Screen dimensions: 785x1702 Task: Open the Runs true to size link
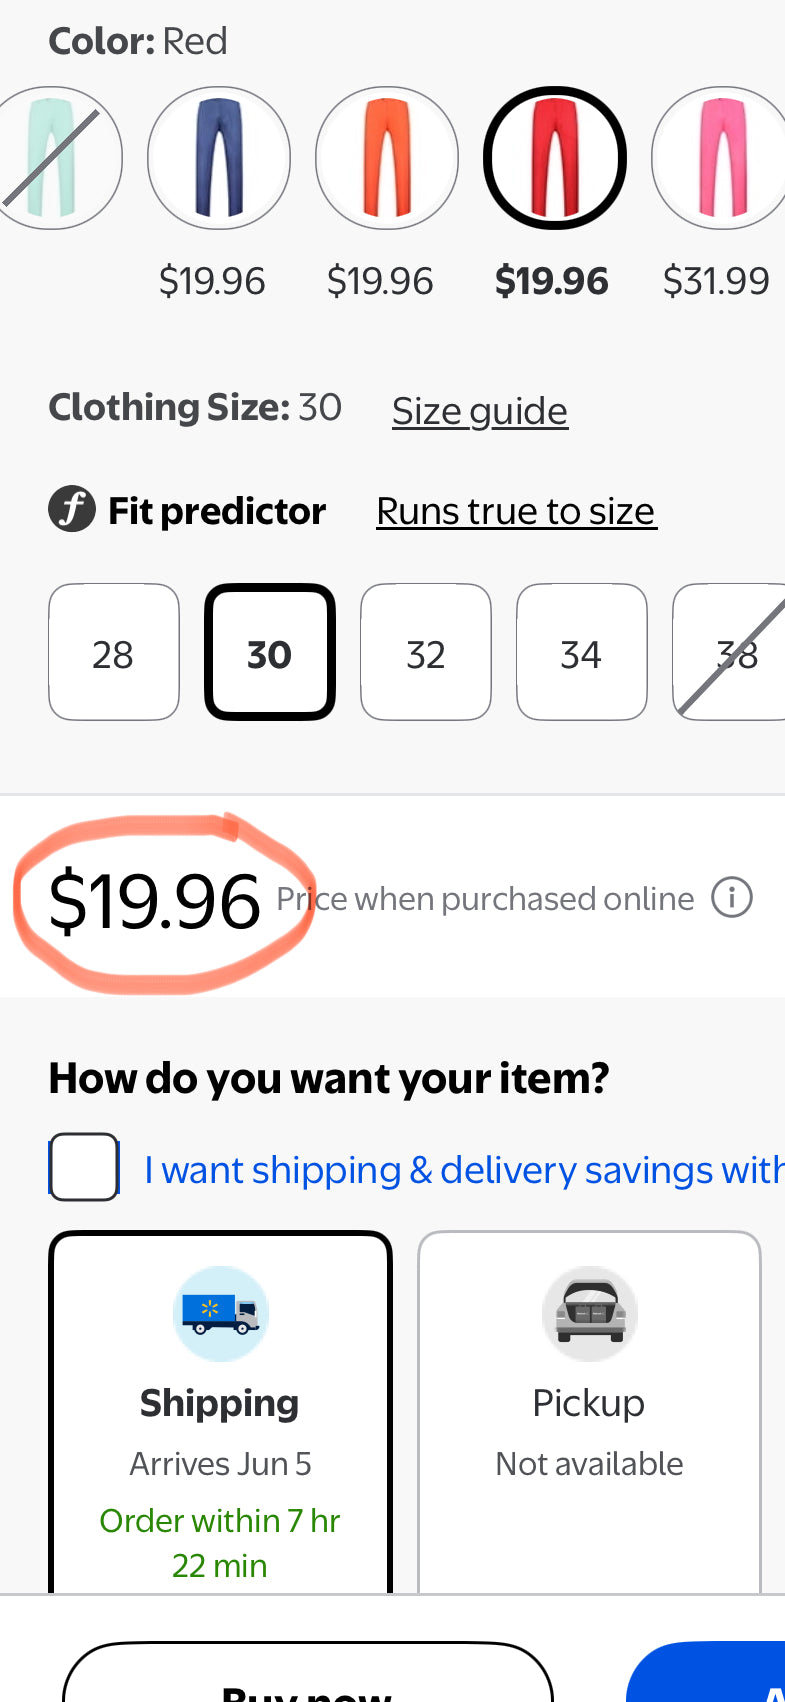[516, 511]
